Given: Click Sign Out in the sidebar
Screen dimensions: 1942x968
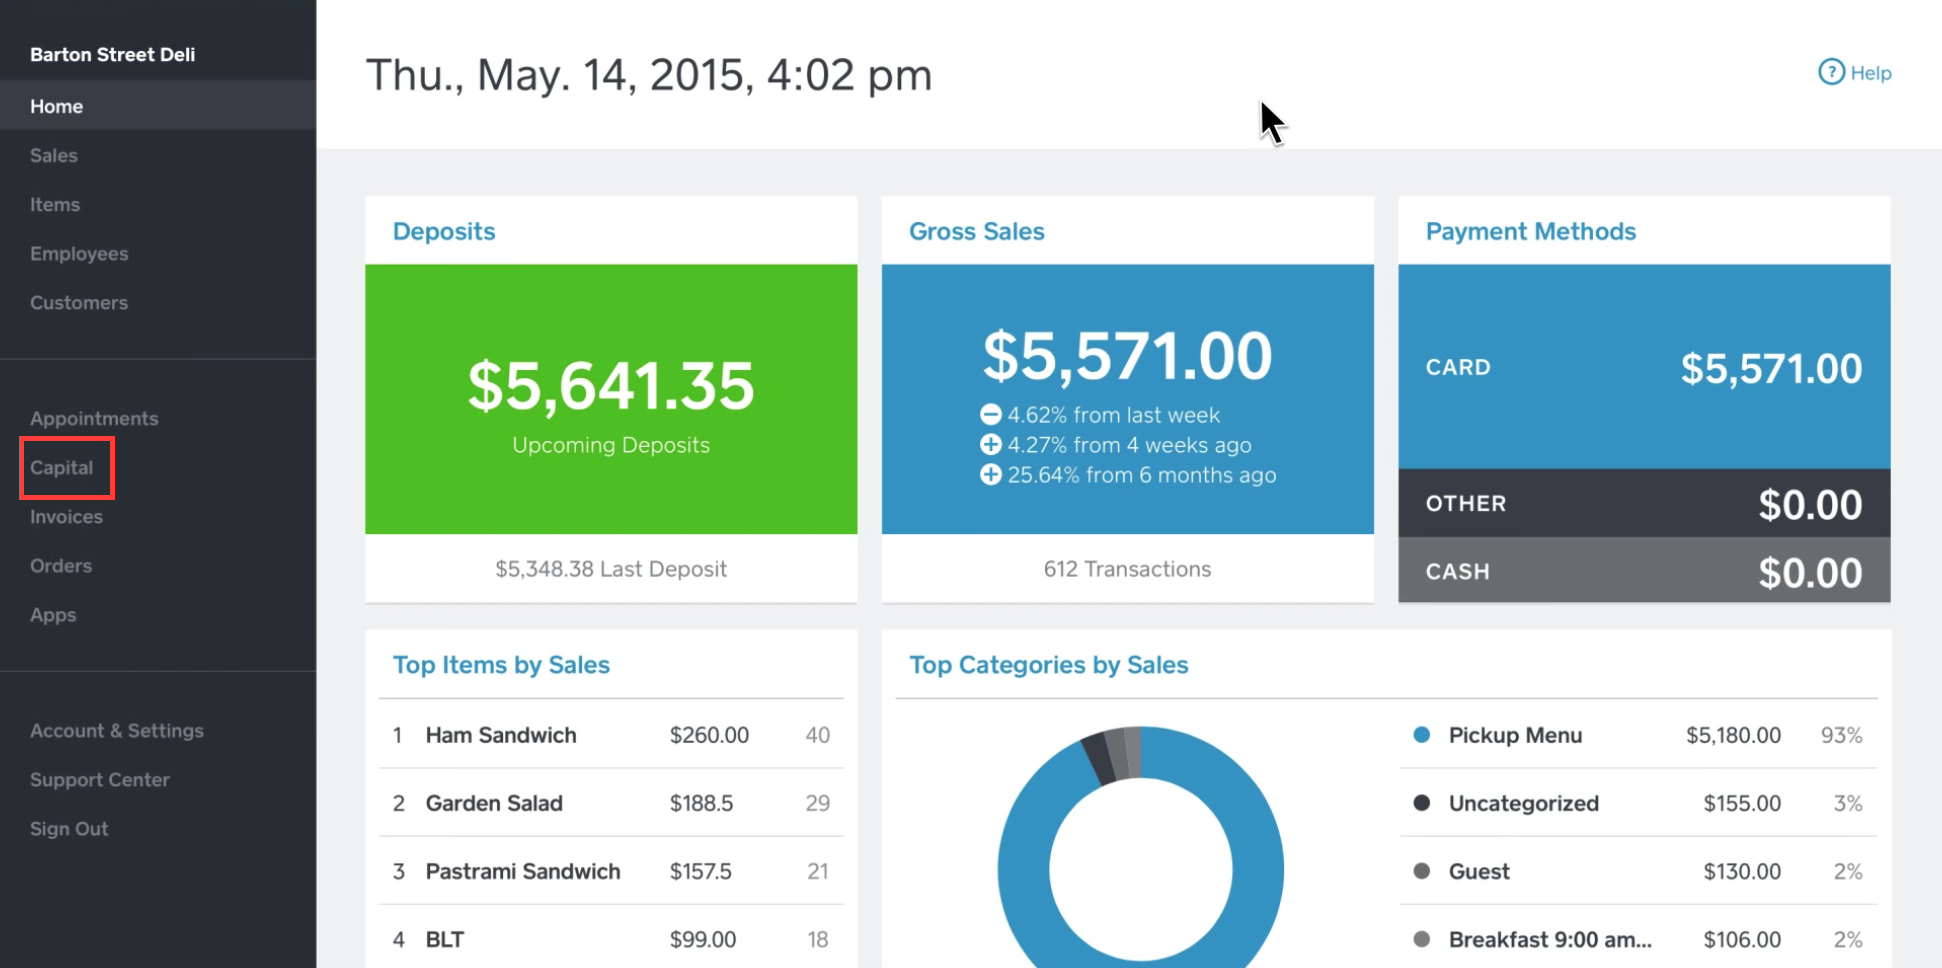Looking at the screenshot, I should [69, 828].
